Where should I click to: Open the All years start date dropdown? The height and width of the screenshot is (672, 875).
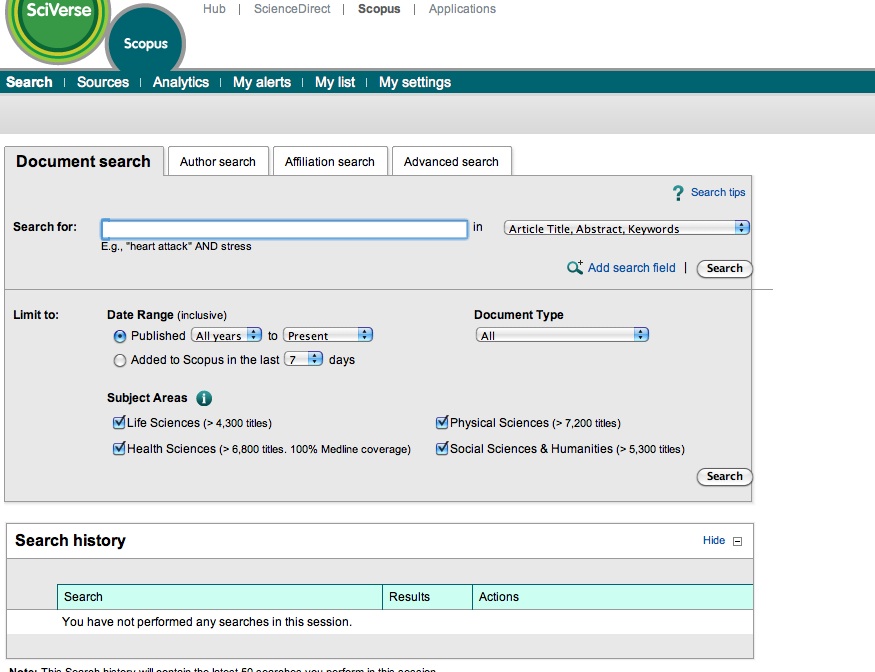coord(227,335)
